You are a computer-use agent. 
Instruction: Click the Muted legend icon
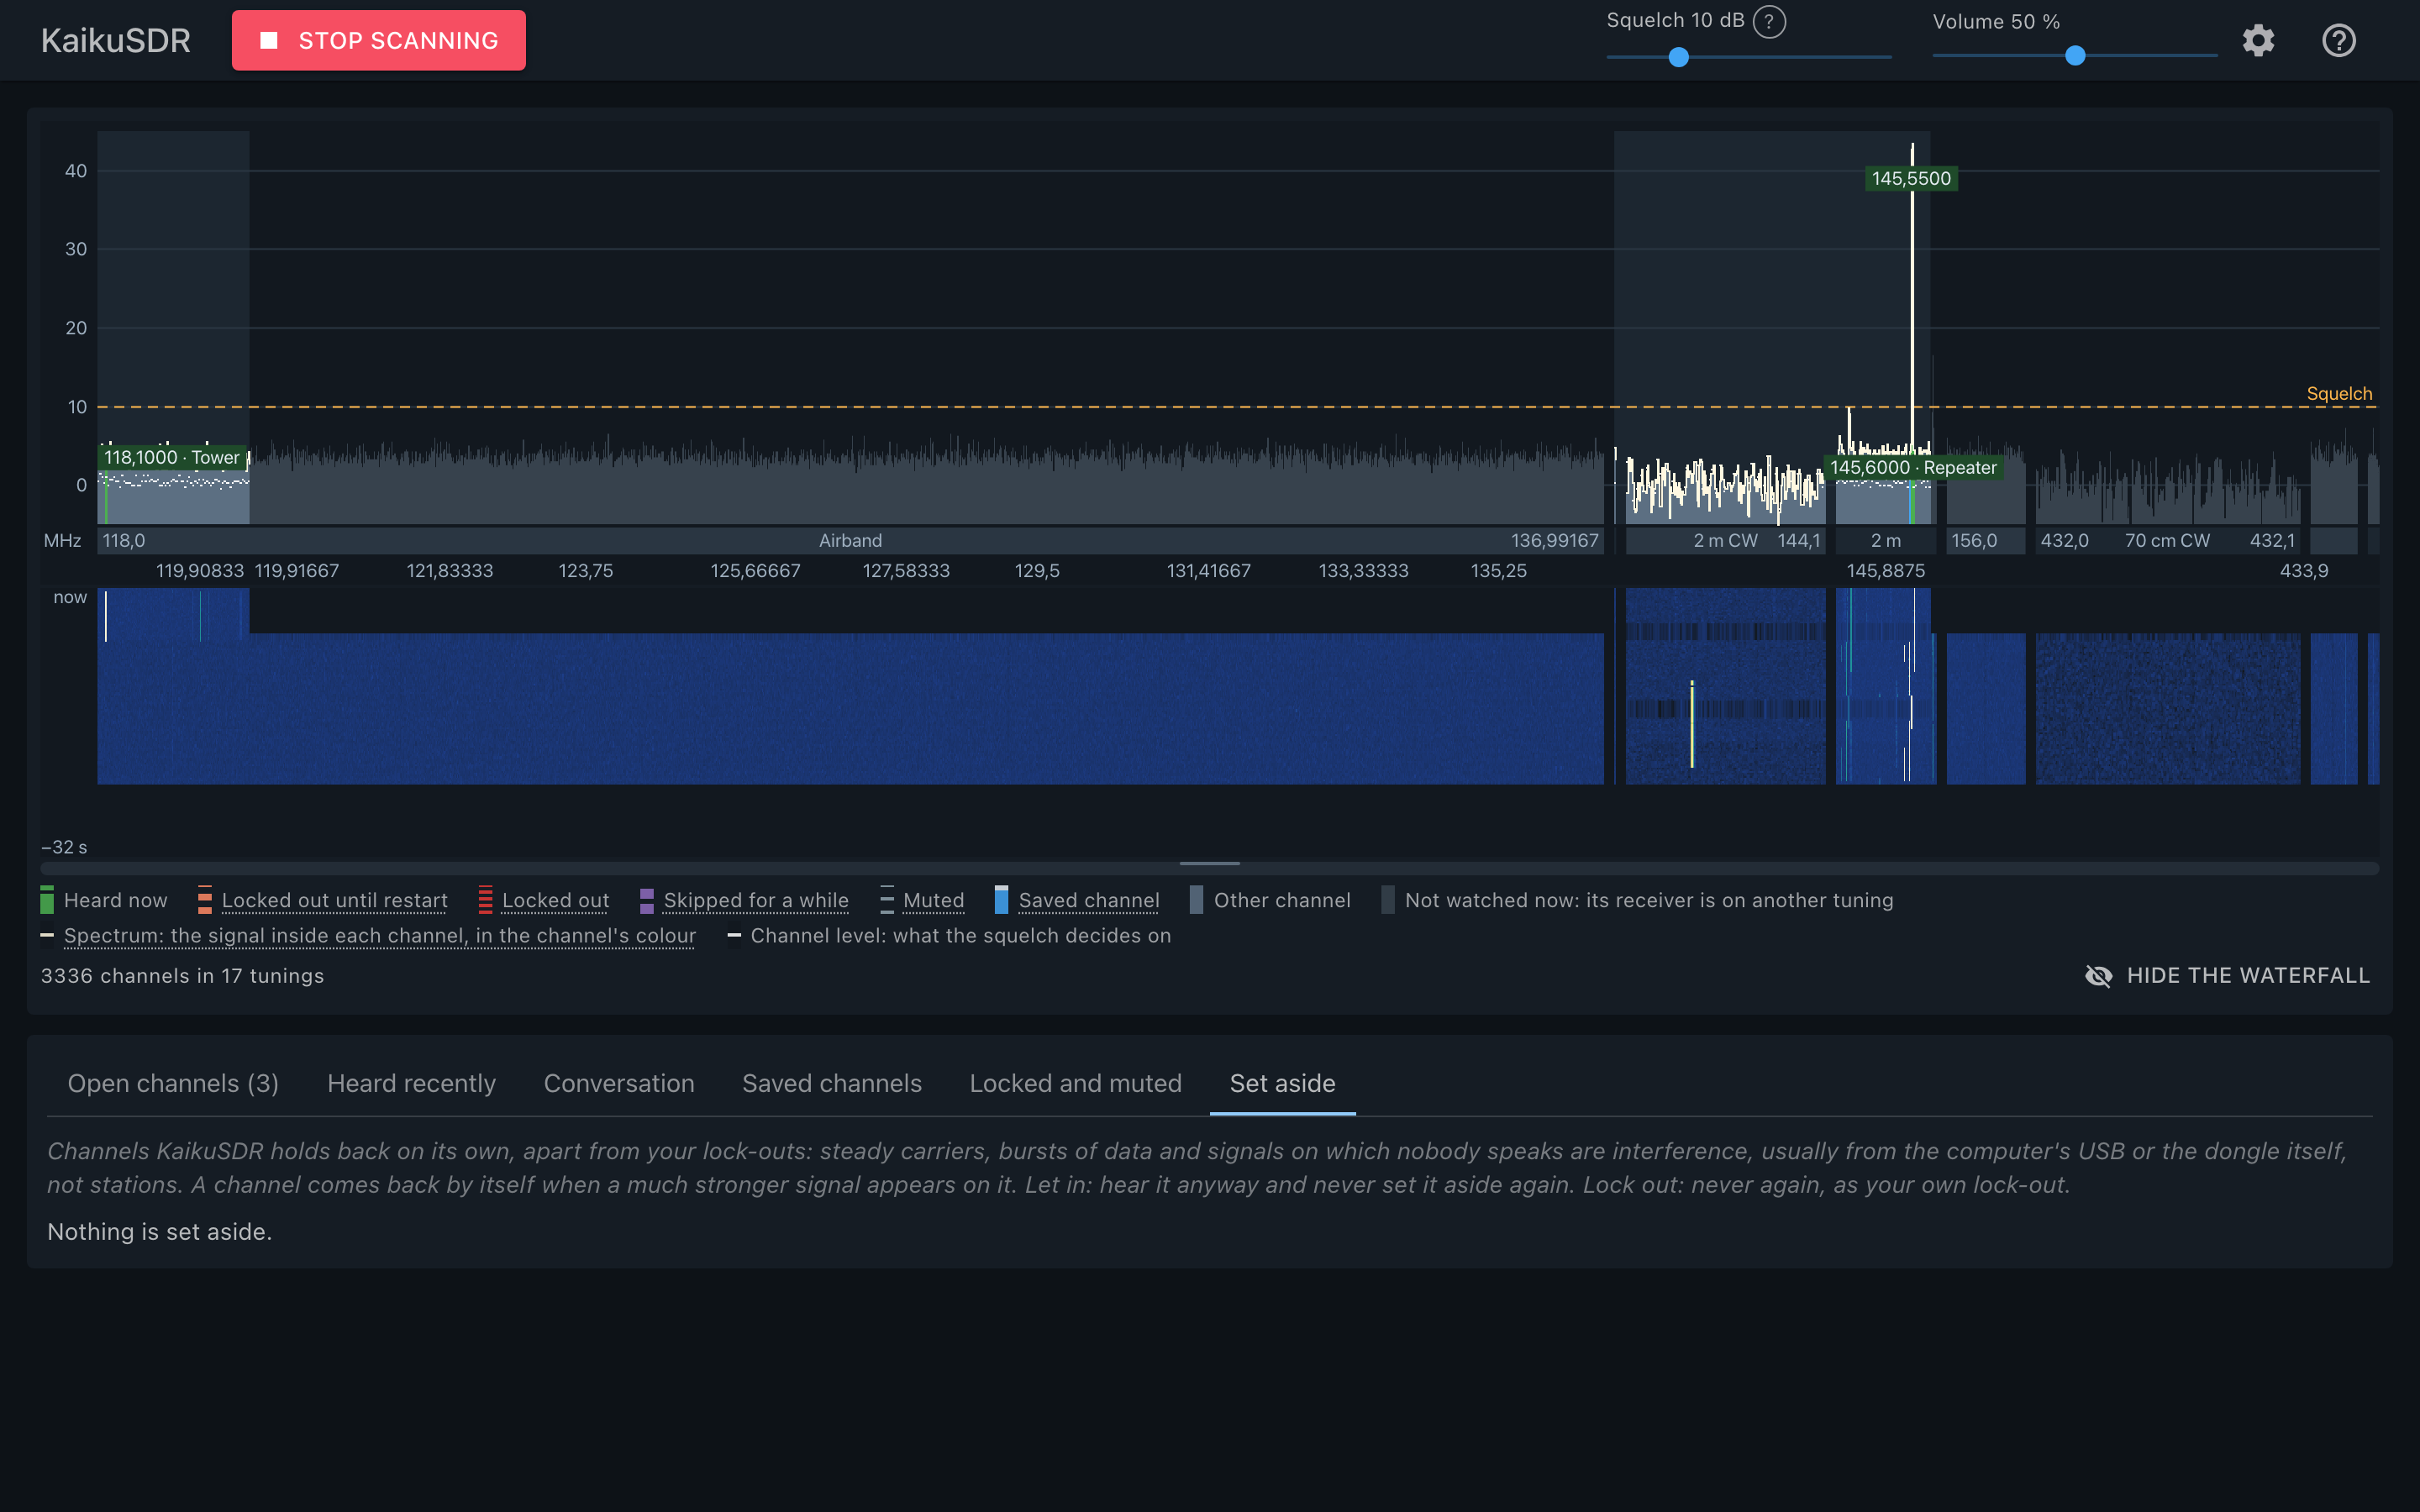tap(886, 900)
